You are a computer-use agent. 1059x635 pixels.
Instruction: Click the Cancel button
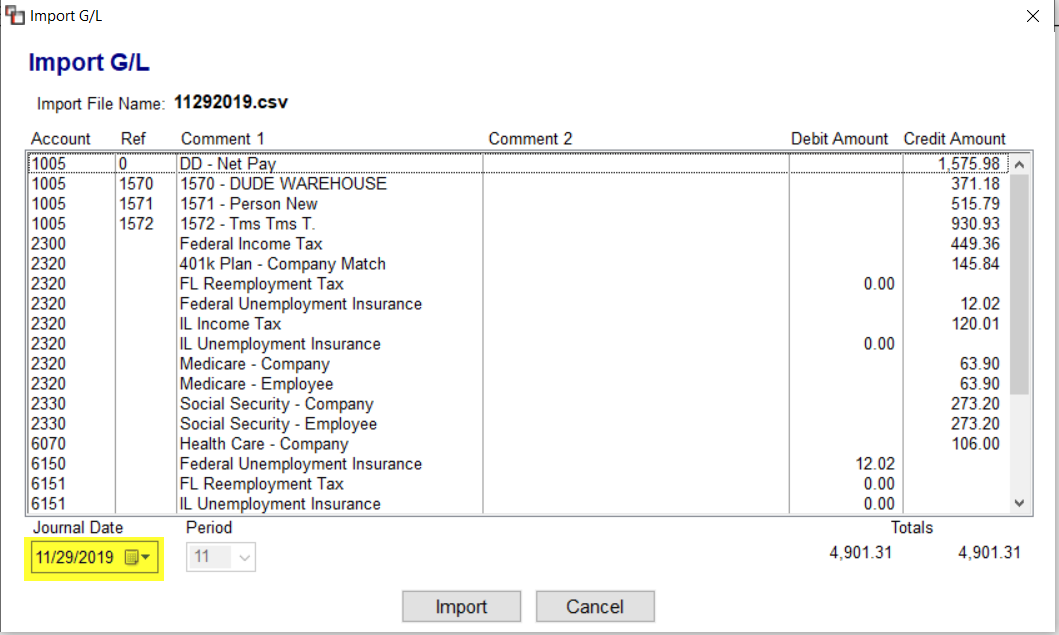(595, 606)
